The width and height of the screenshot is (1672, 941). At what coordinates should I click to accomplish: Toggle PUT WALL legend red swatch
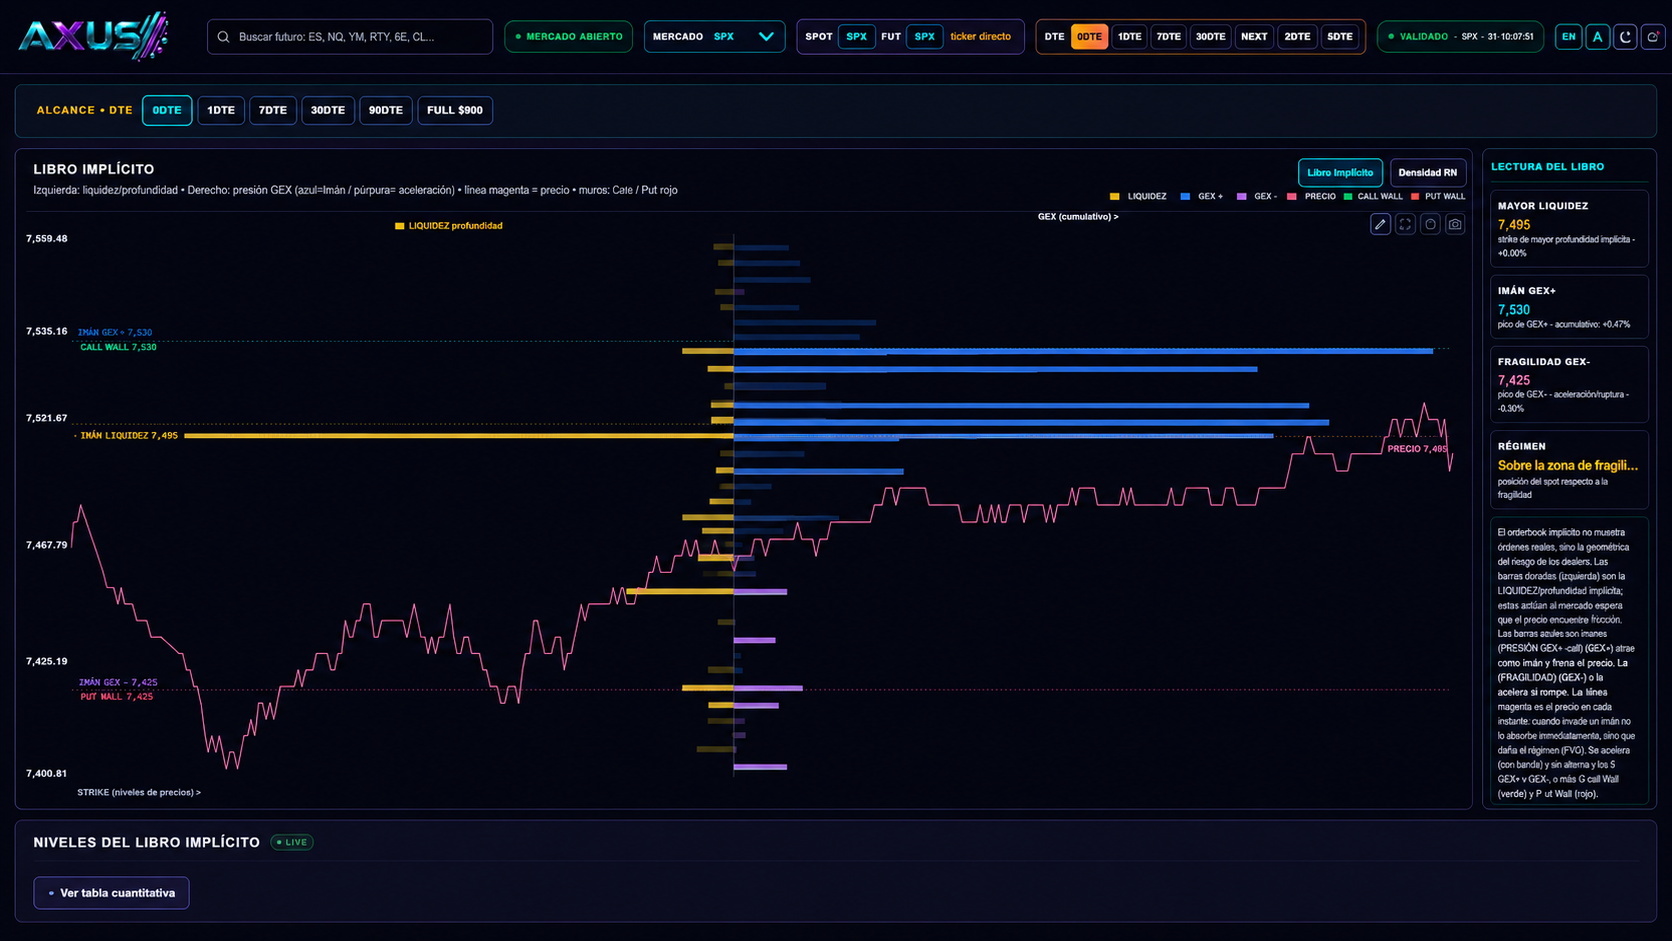tap(1415, 197)
